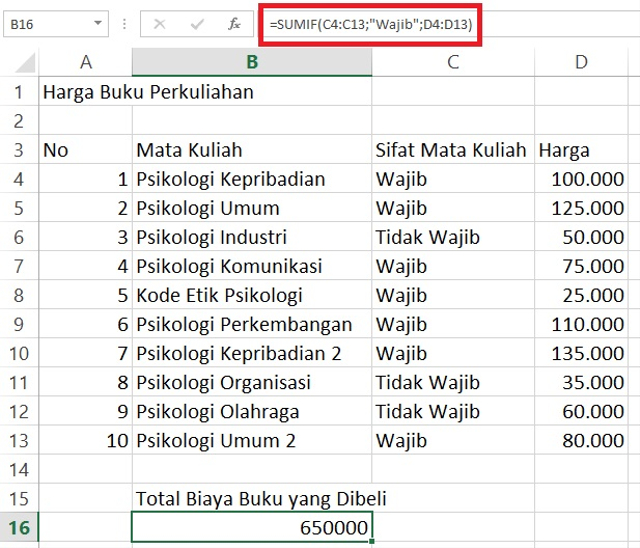Click the 'Sifat Mata Kuliah' header cell
Screen dimensions: 640x548
point(453,150)
